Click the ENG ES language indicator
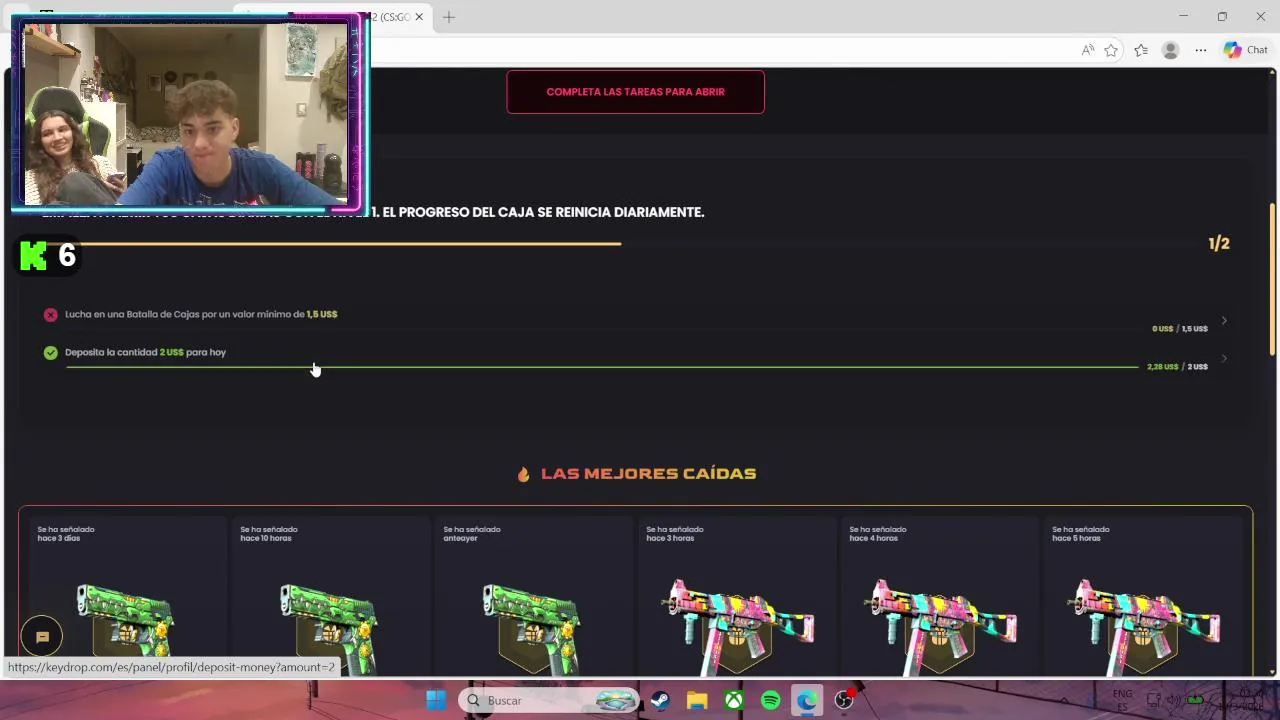Image resolution: width=1280 pixels, height=720 pixels. coord(1123,700)
